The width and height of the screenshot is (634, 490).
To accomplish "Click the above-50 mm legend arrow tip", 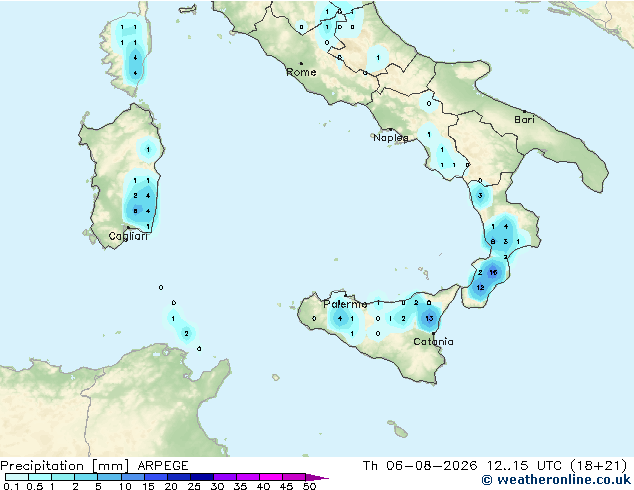I will [317, 477].
